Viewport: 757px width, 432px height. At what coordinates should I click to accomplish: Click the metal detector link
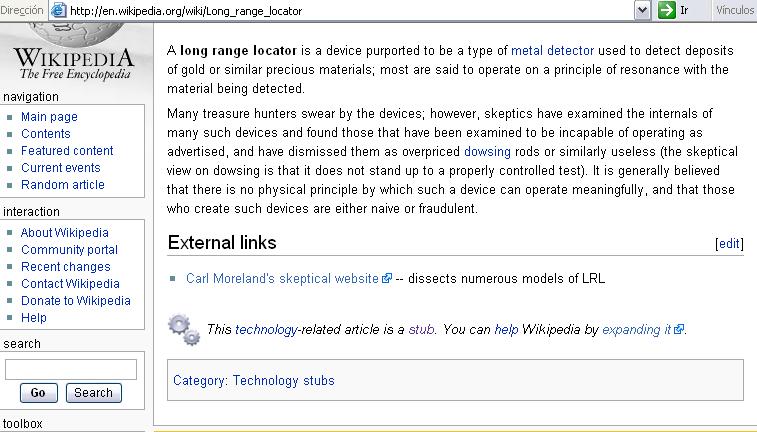tap(552, 51)
